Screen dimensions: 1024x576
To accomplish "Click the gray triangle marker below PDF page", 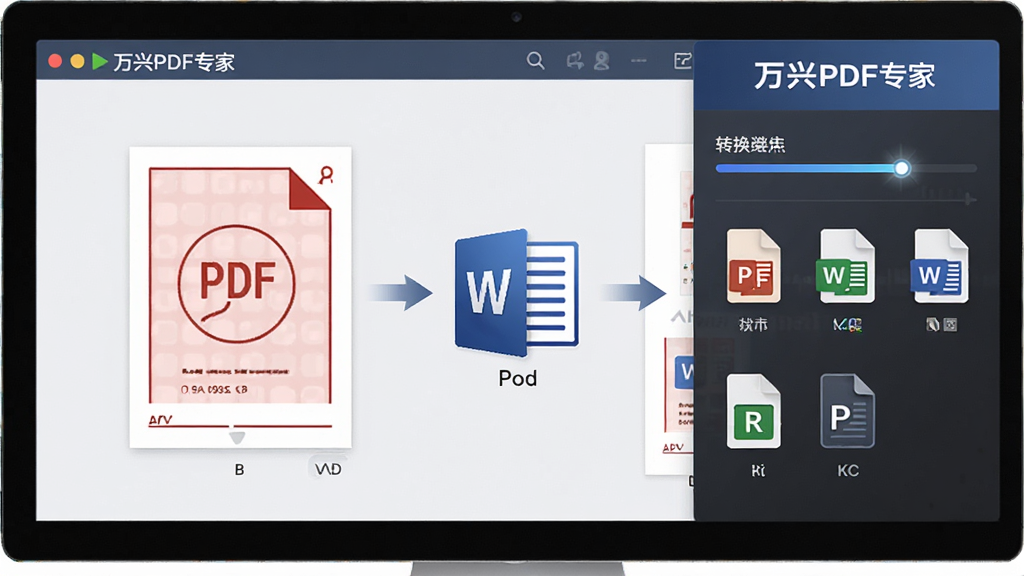I will (237, 437).
